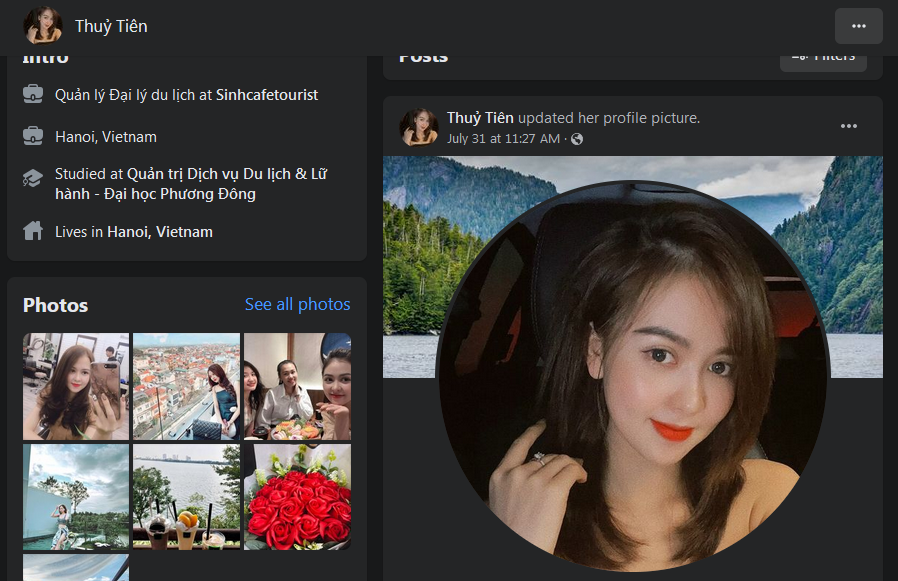
Task: Open the lakeside drinks photo thumbnail
Action: (x=186, y=497)
